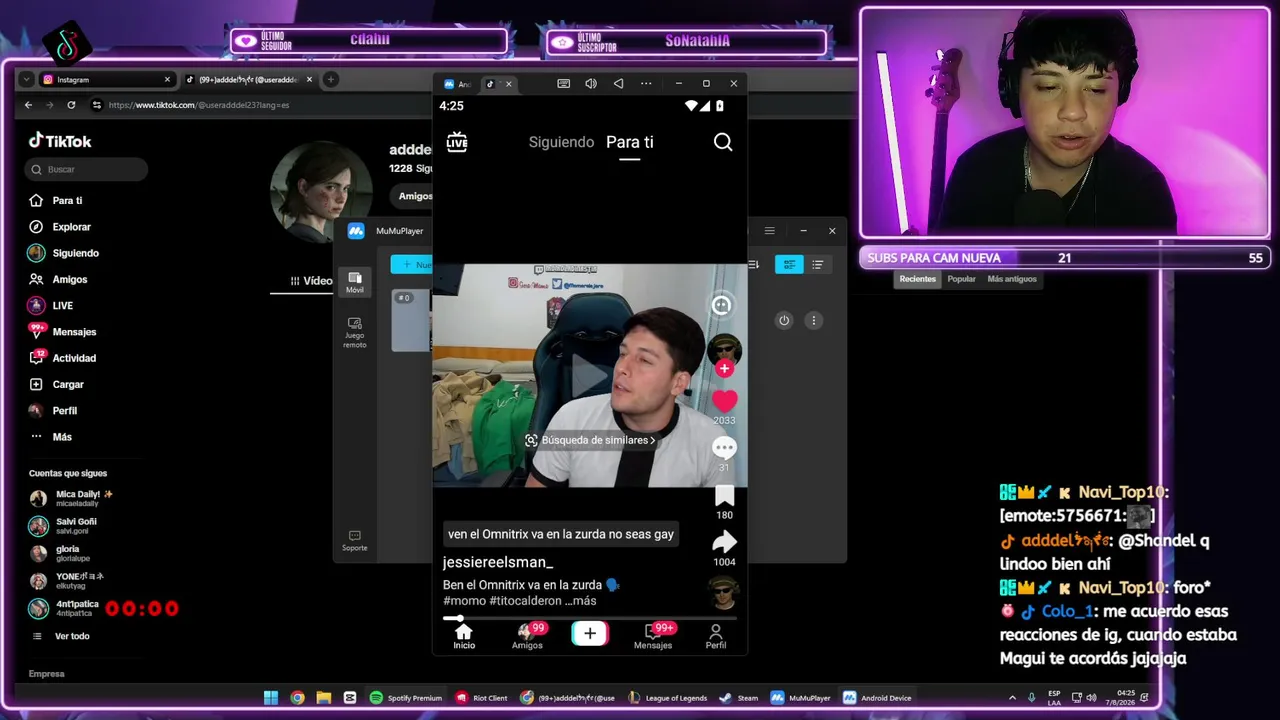This screenshot has width=1280, height=720.
Task: Bookmark the video showing 180 saves
Action: (724, 496)
